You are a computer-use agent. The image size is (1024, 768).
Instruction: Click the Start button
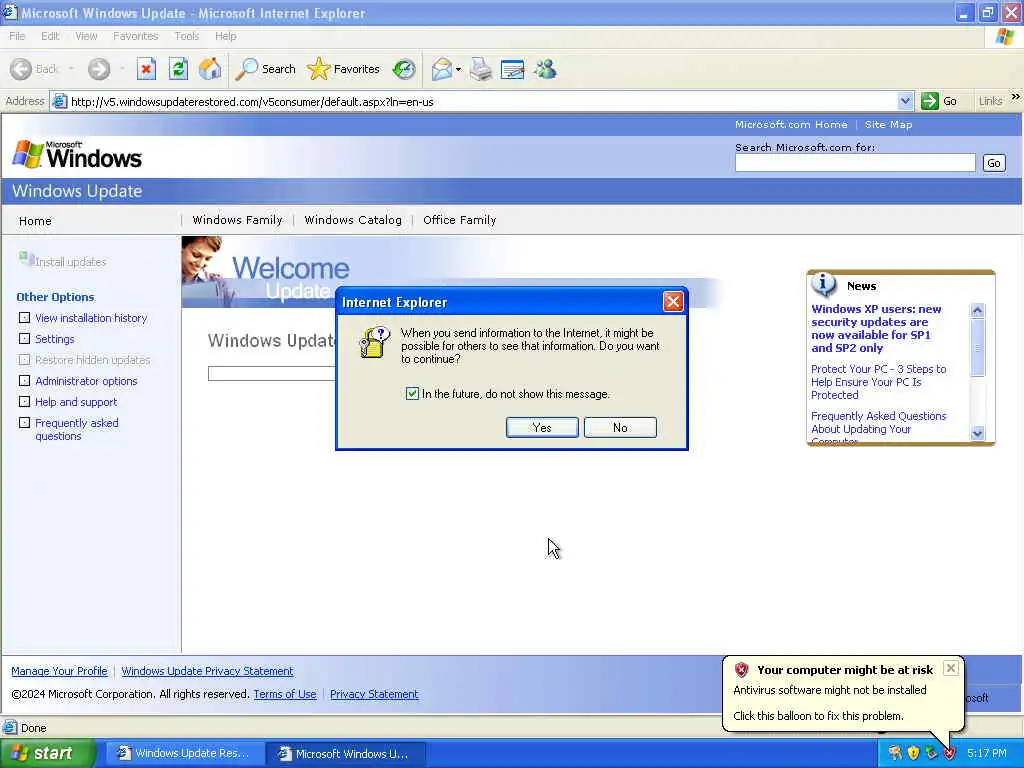tap(46, 753)
